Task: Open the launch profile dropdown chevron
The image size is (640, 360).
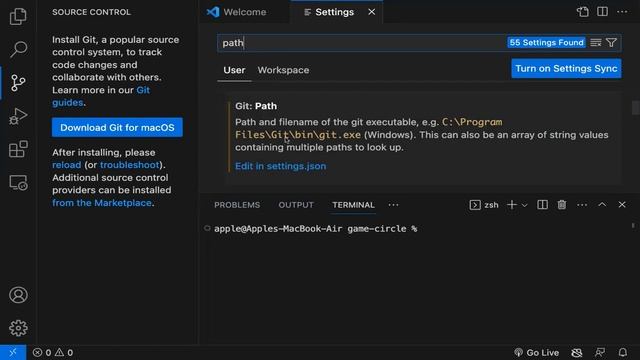Action: pyautogui.click(x=524, y=205)
